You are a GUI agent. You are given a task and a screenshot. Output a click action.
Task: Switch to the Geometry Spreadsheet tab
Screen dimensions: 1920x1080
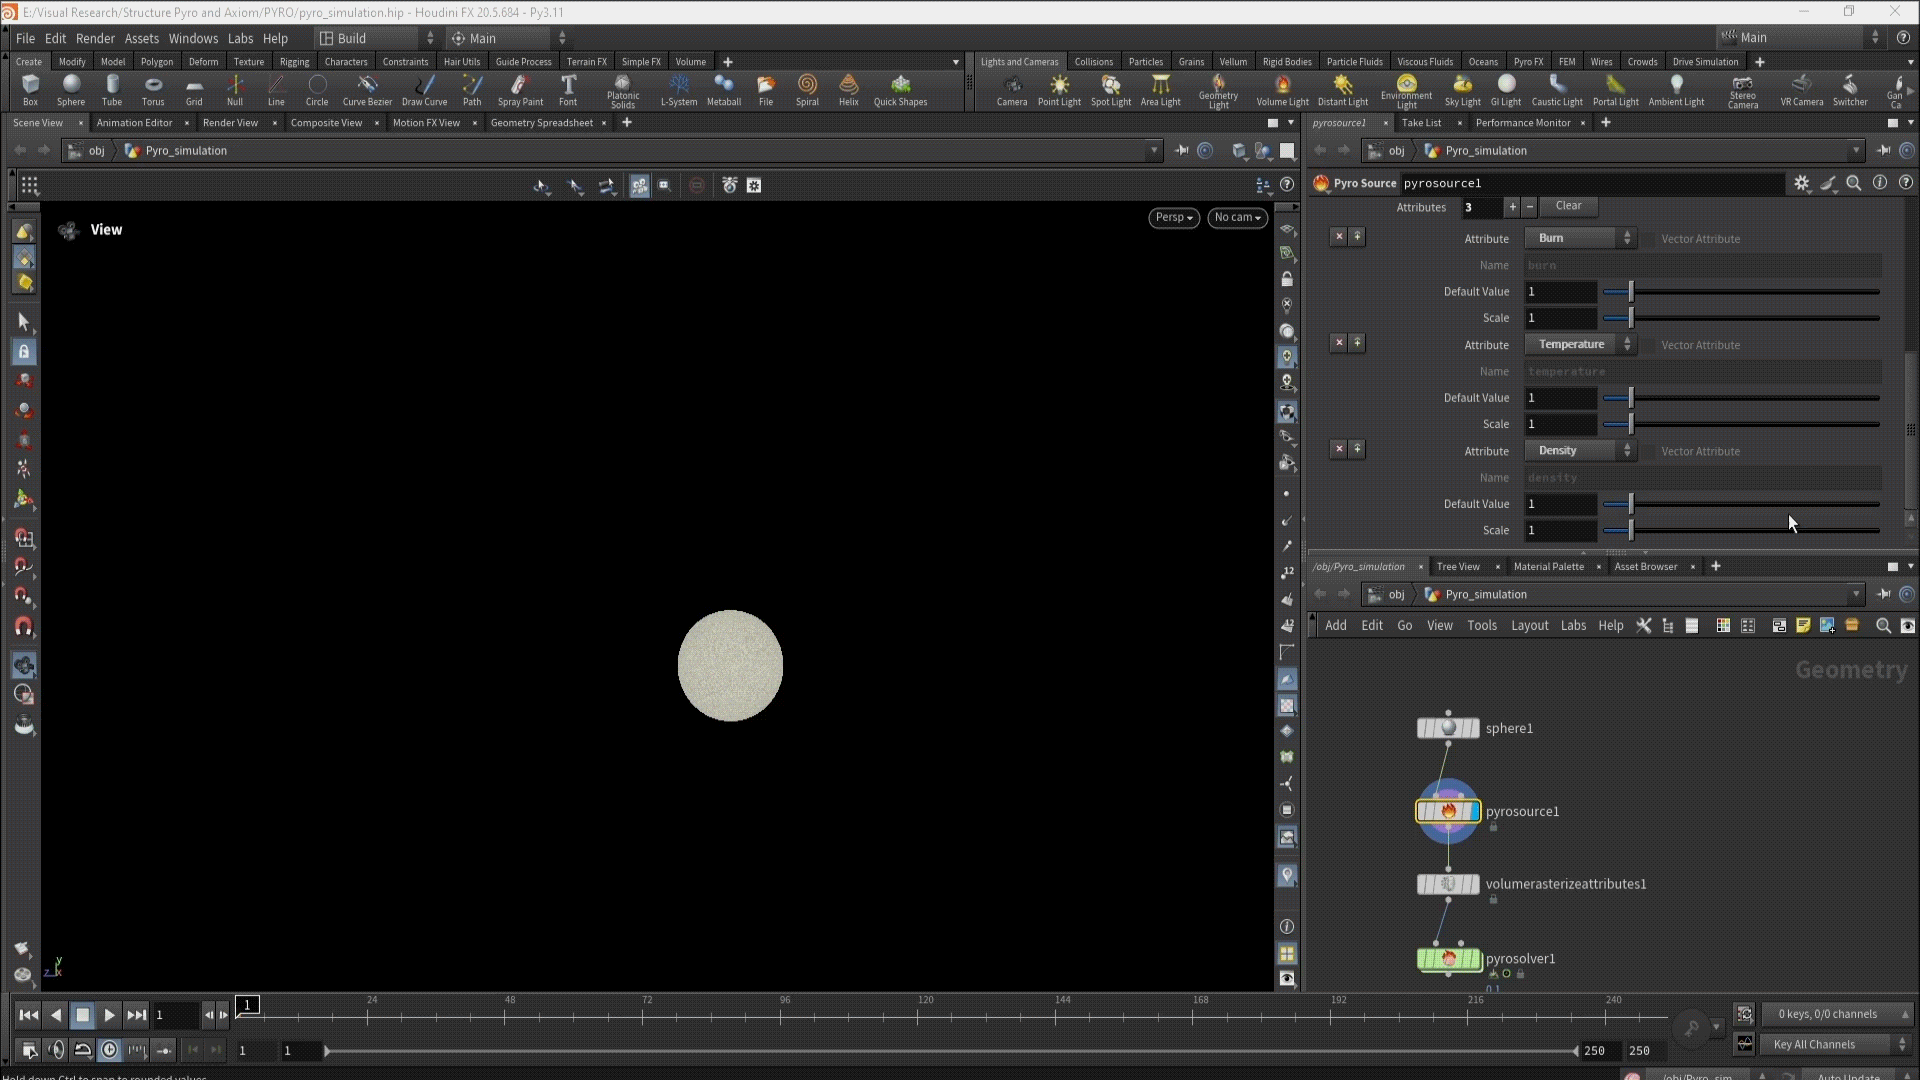pos(541,123)
